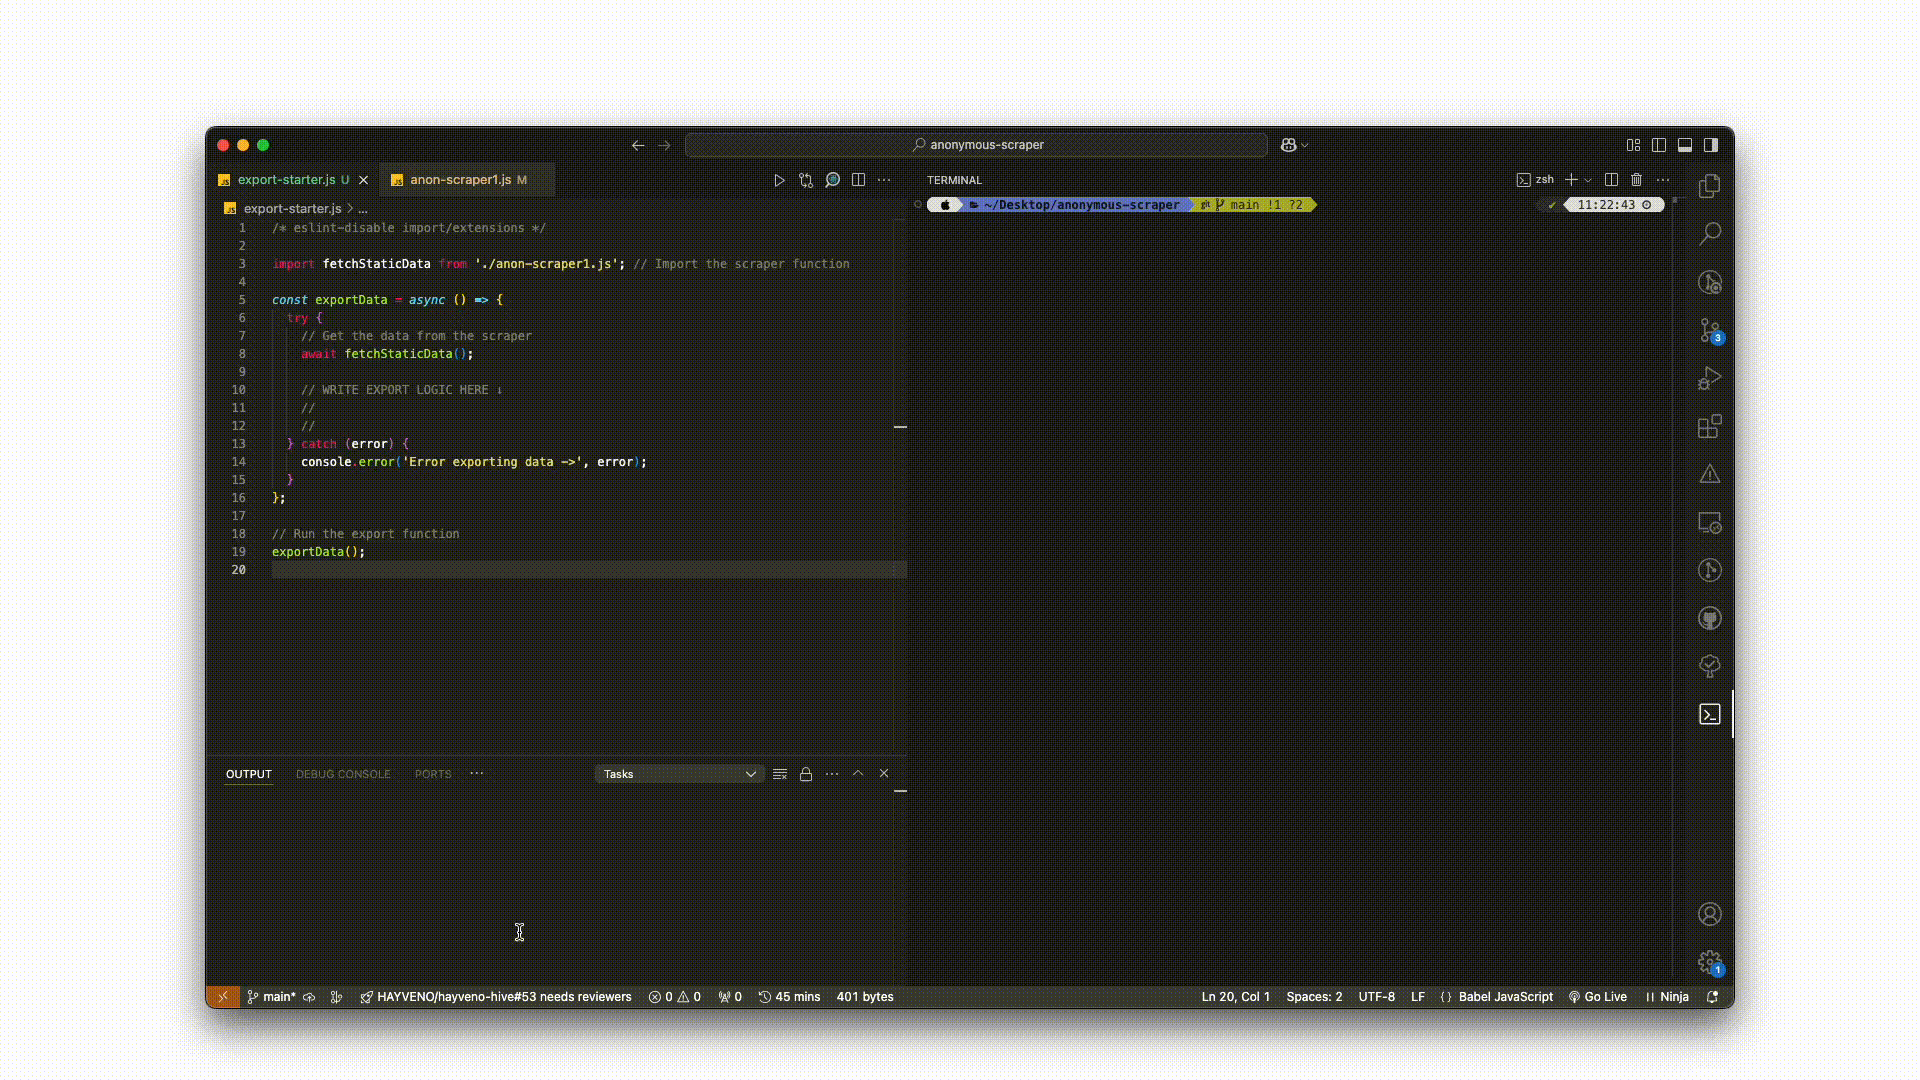Switch to the DEBUG CONSOLE tab

pos(343,774)
